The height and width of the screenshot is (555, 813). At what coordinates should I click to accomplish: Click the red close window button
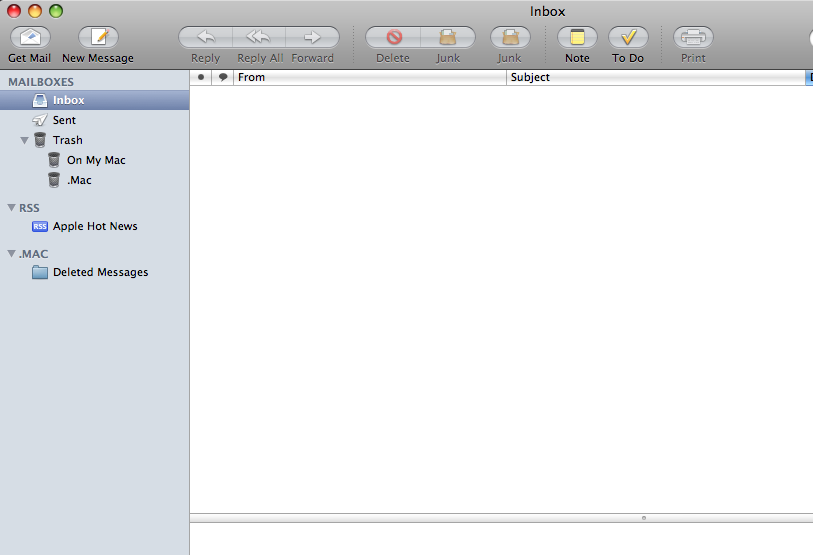(14, 11)
